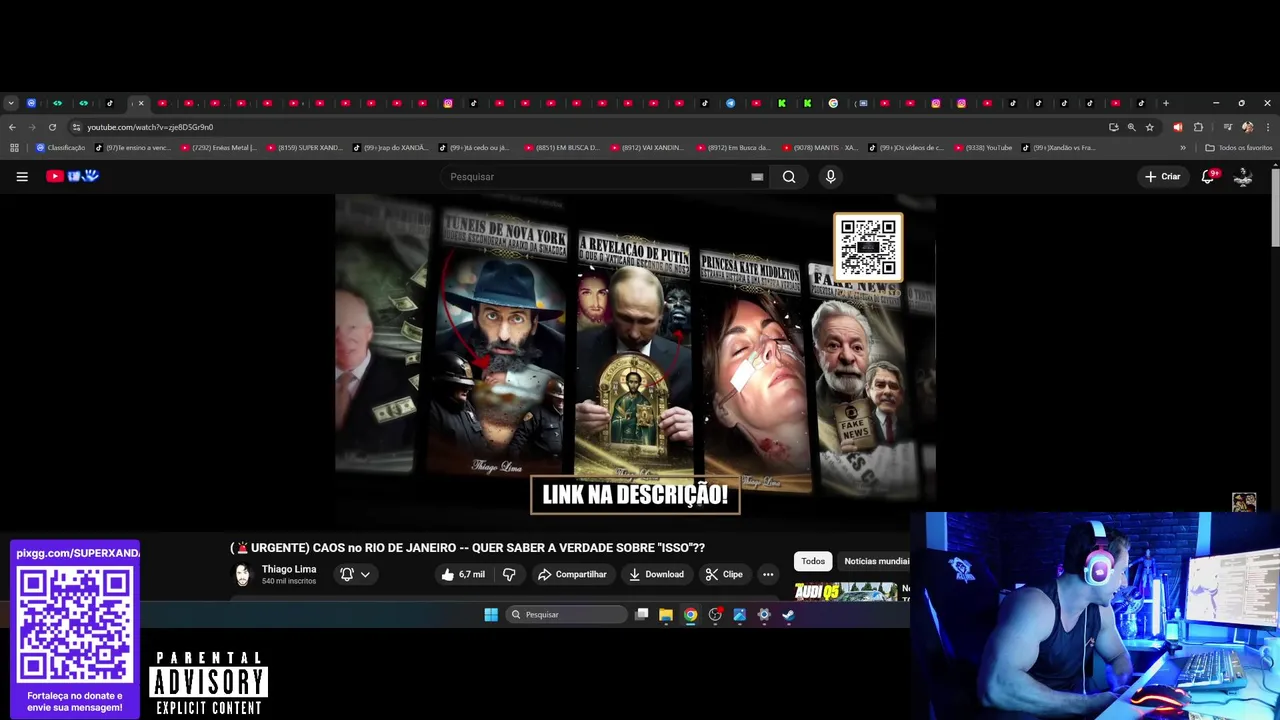Start voice search with microphone icon

pos(830,177)
